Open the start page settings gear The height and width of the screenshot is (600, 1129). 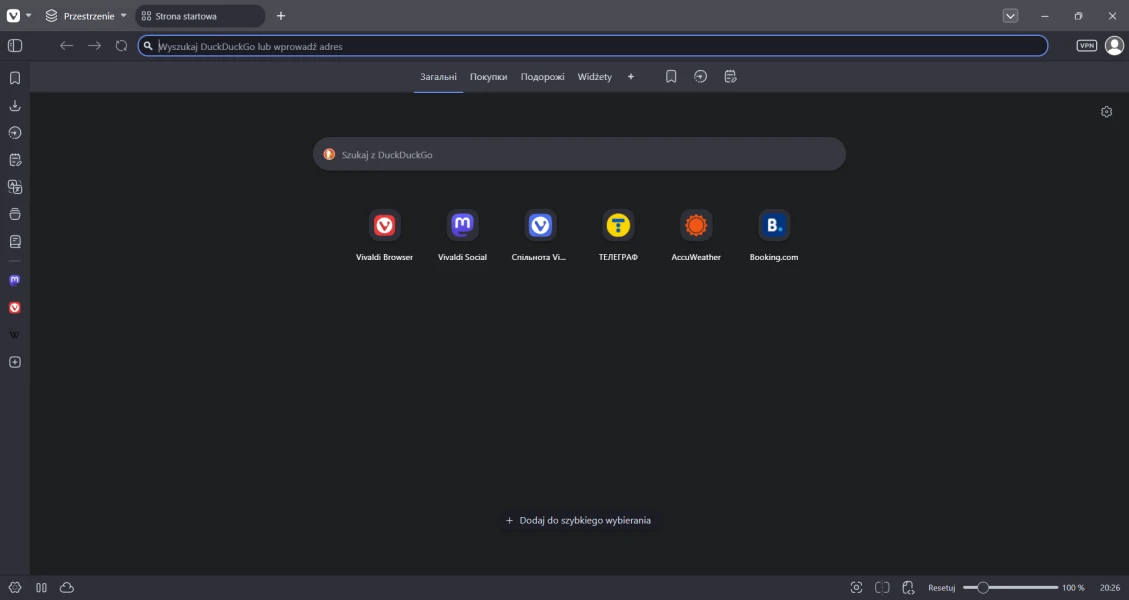[x=1106, y=112]
